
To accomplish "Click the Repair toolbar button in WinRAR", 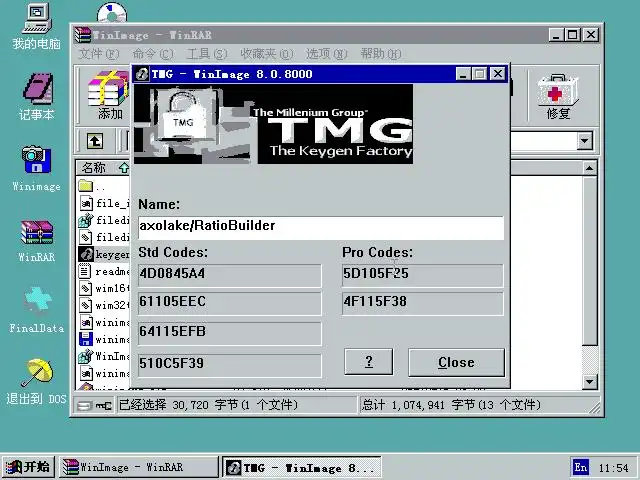I will 558,96.
